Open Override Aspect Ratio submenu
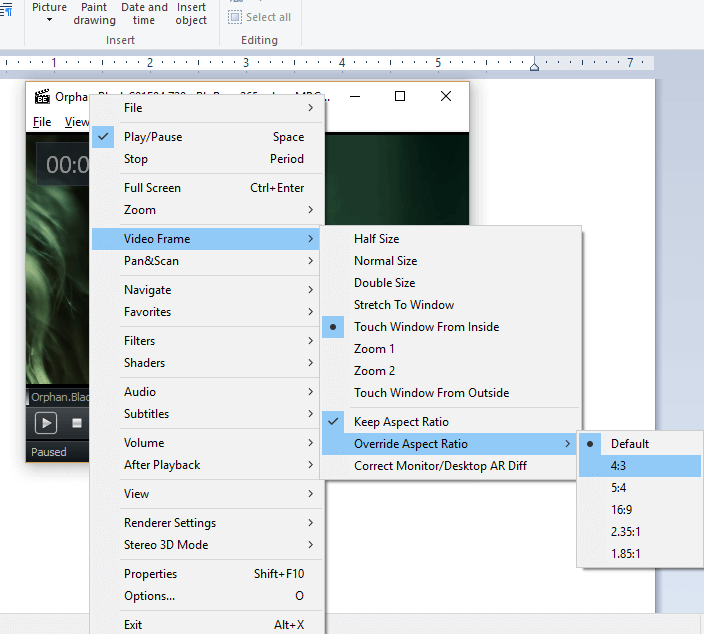The height and width of the screenshot is (634, 704). point(449,444)
